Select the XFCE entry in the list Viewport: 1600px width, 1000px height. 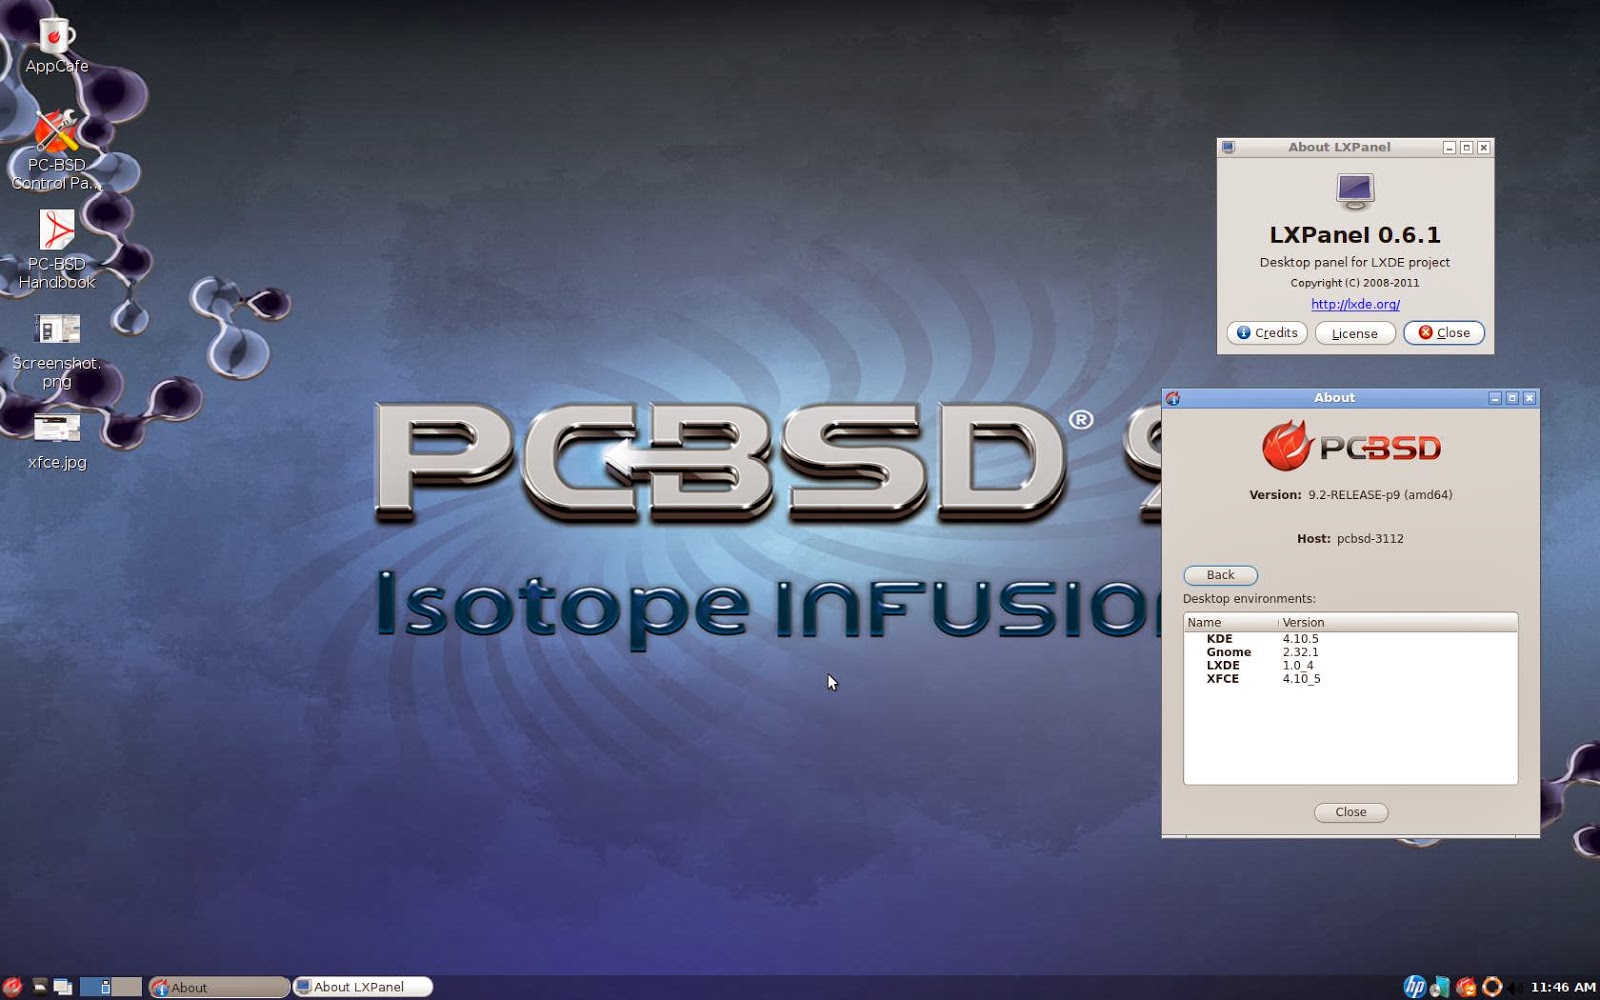1250,678
